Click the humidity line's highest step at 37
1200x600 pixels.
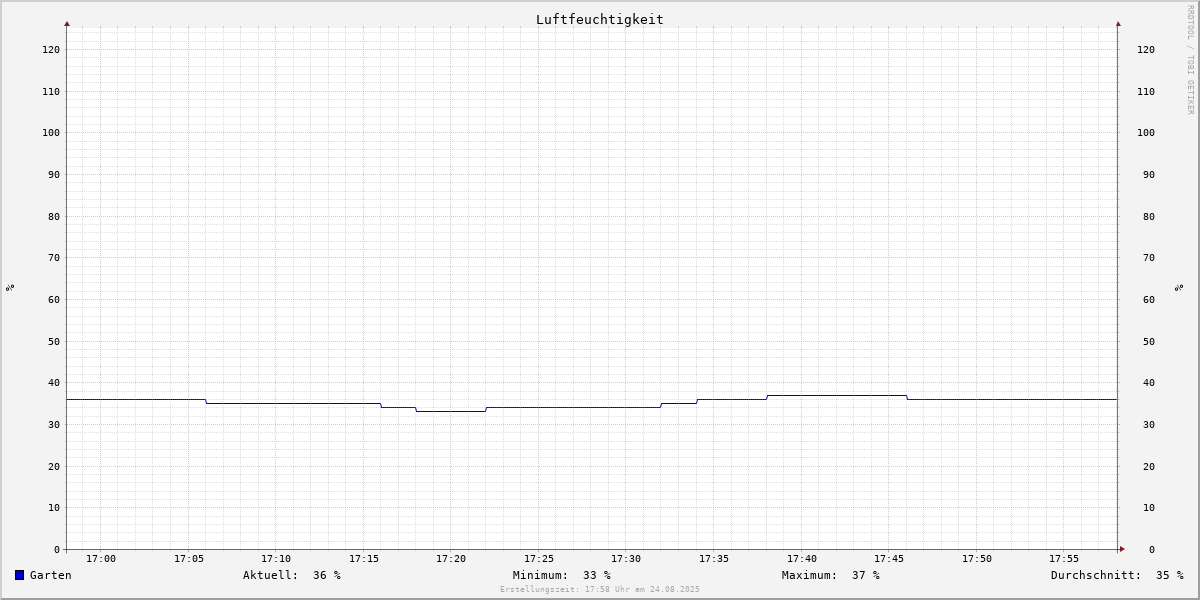(x=837, y=395)
